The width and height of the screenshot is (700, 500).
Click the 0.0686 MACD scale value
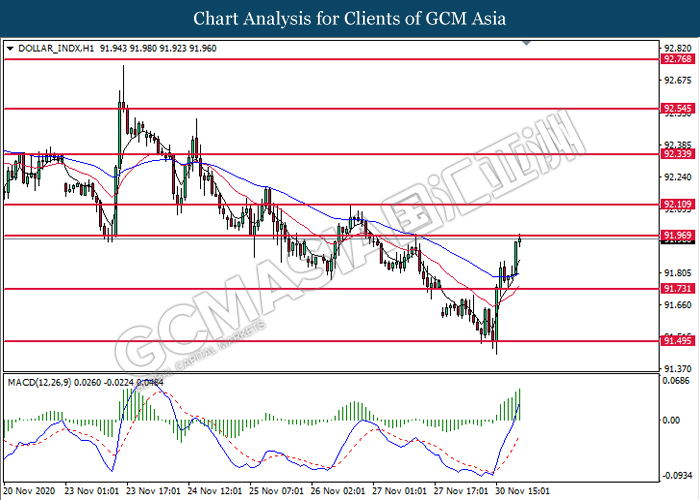click(676, 381)
